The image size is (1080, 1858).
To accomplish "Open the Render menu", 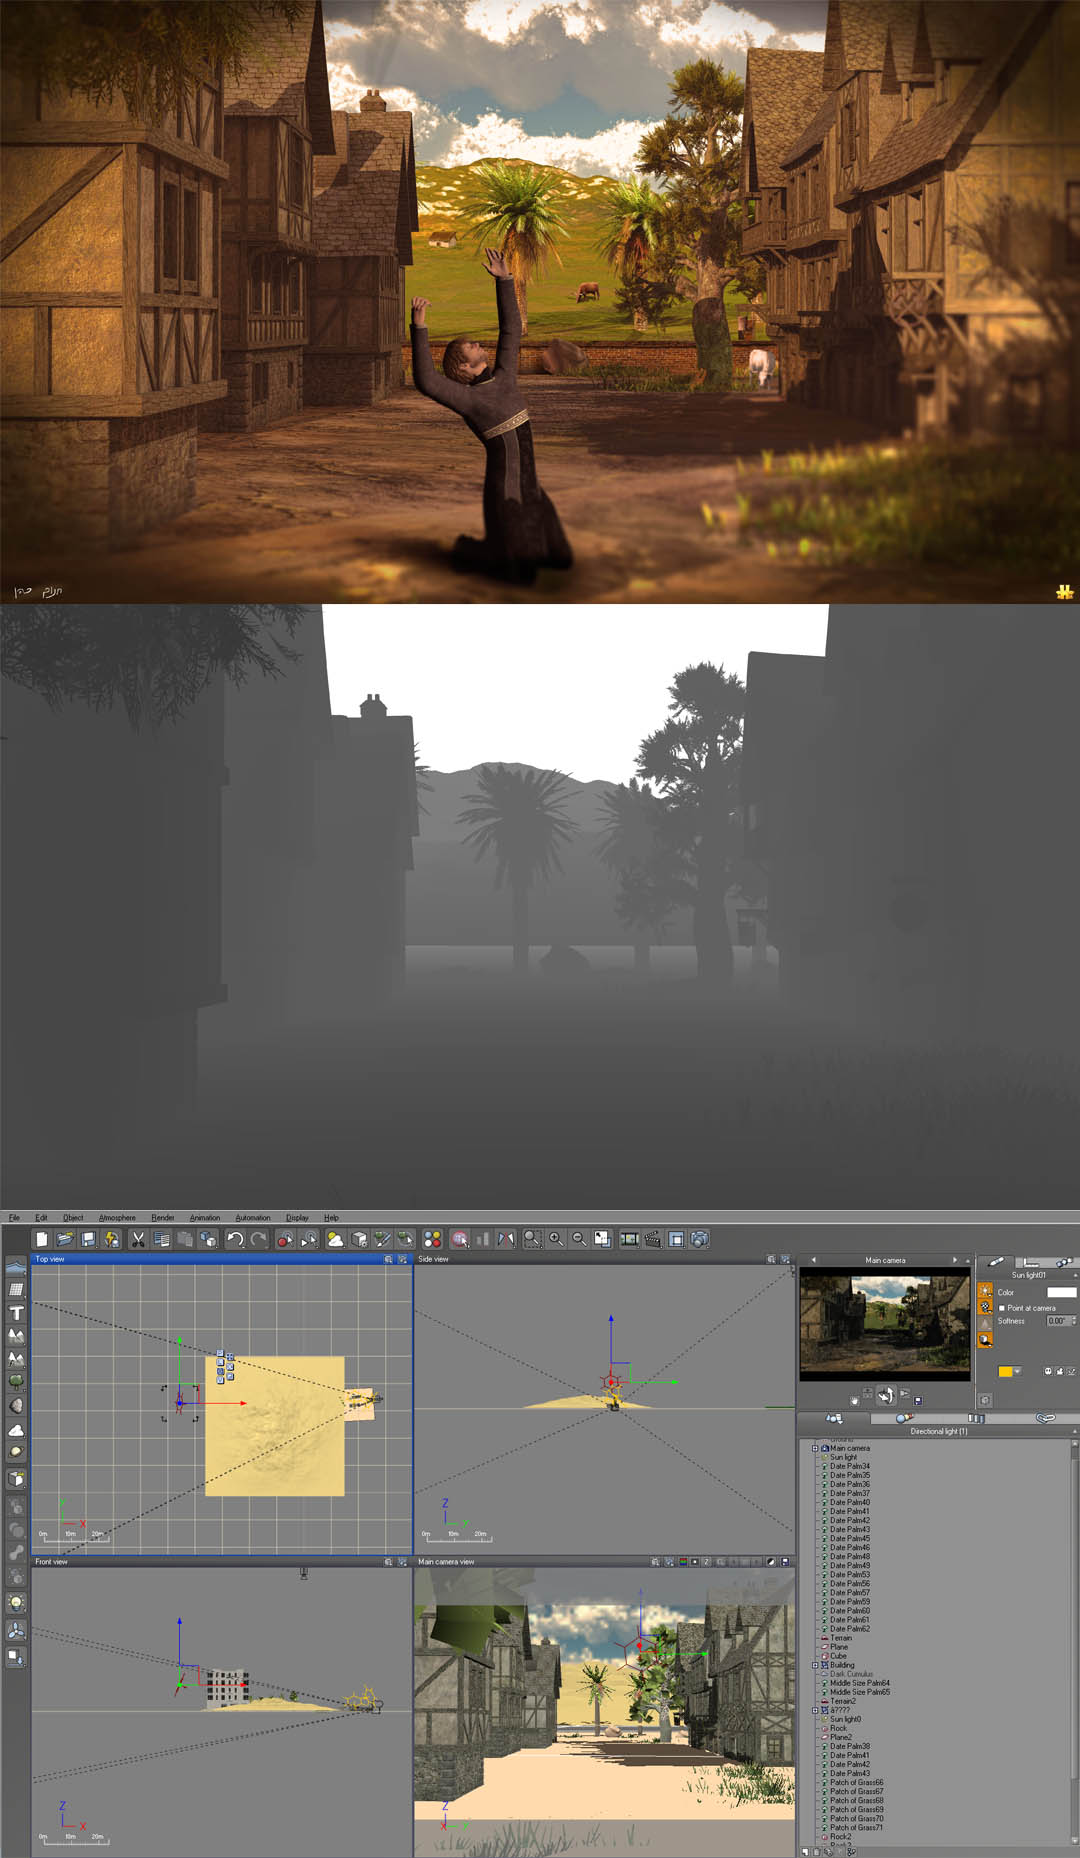I will [163, 1217].
